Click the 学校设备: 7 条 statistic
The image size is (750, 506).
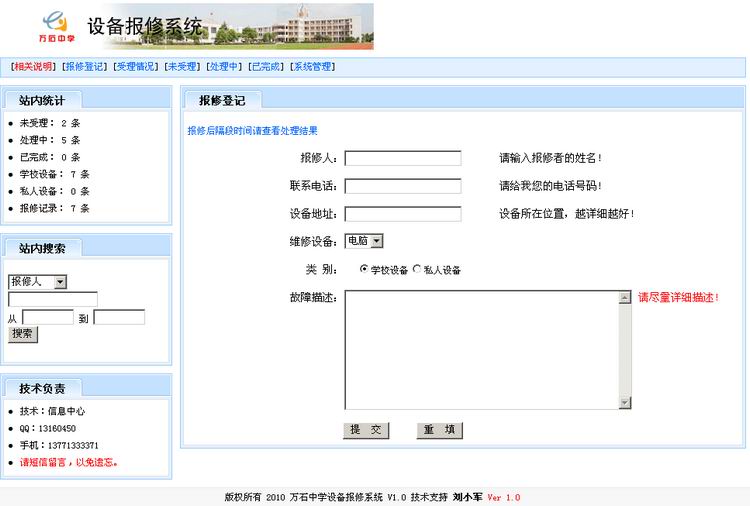pyautogui.click(x=55, y=175)
